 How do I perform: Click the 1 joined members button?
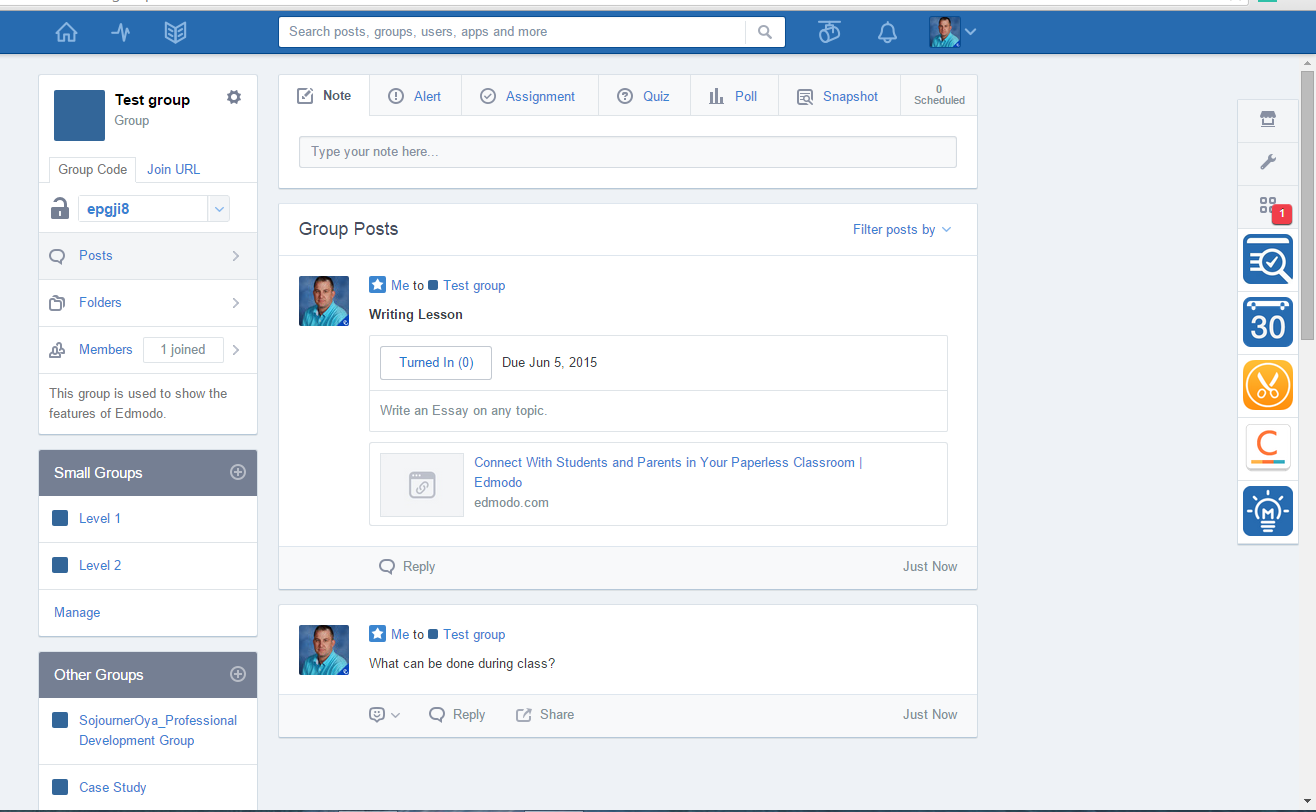[x=183, y=350]
